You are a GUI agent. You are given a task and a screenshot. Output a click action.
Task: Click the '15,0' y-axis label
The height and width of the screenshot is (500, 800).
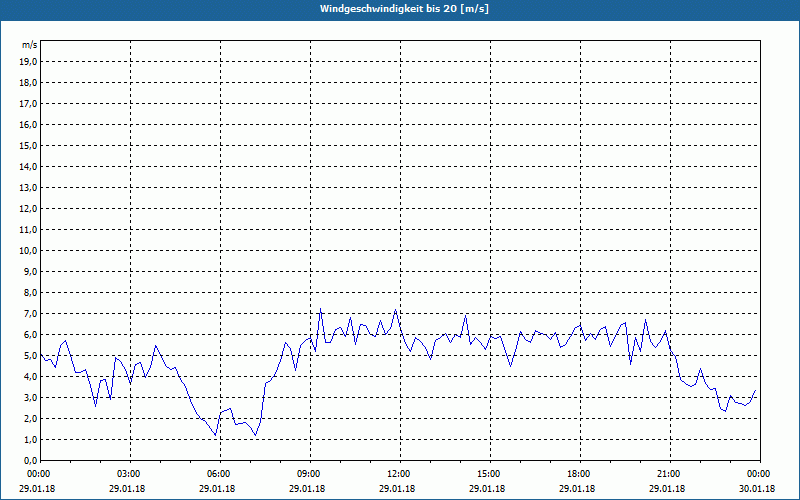[29, 145]
